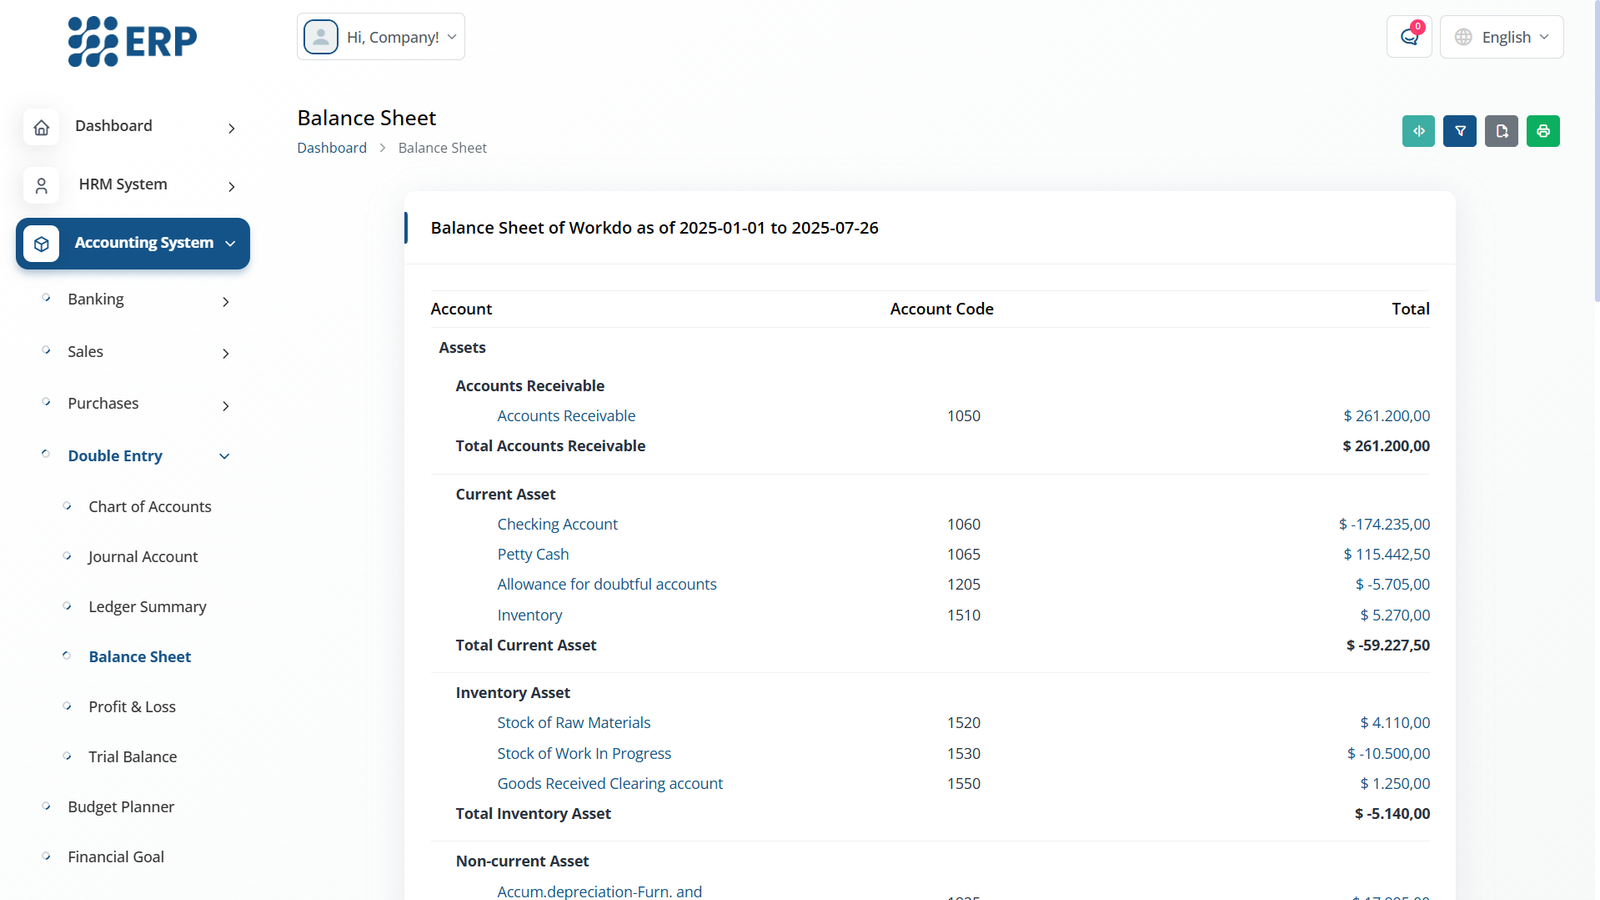Print the balance sheet with green printer icon
The width and height of the screenshot is (1600, 900).
tap(1543, 131)
